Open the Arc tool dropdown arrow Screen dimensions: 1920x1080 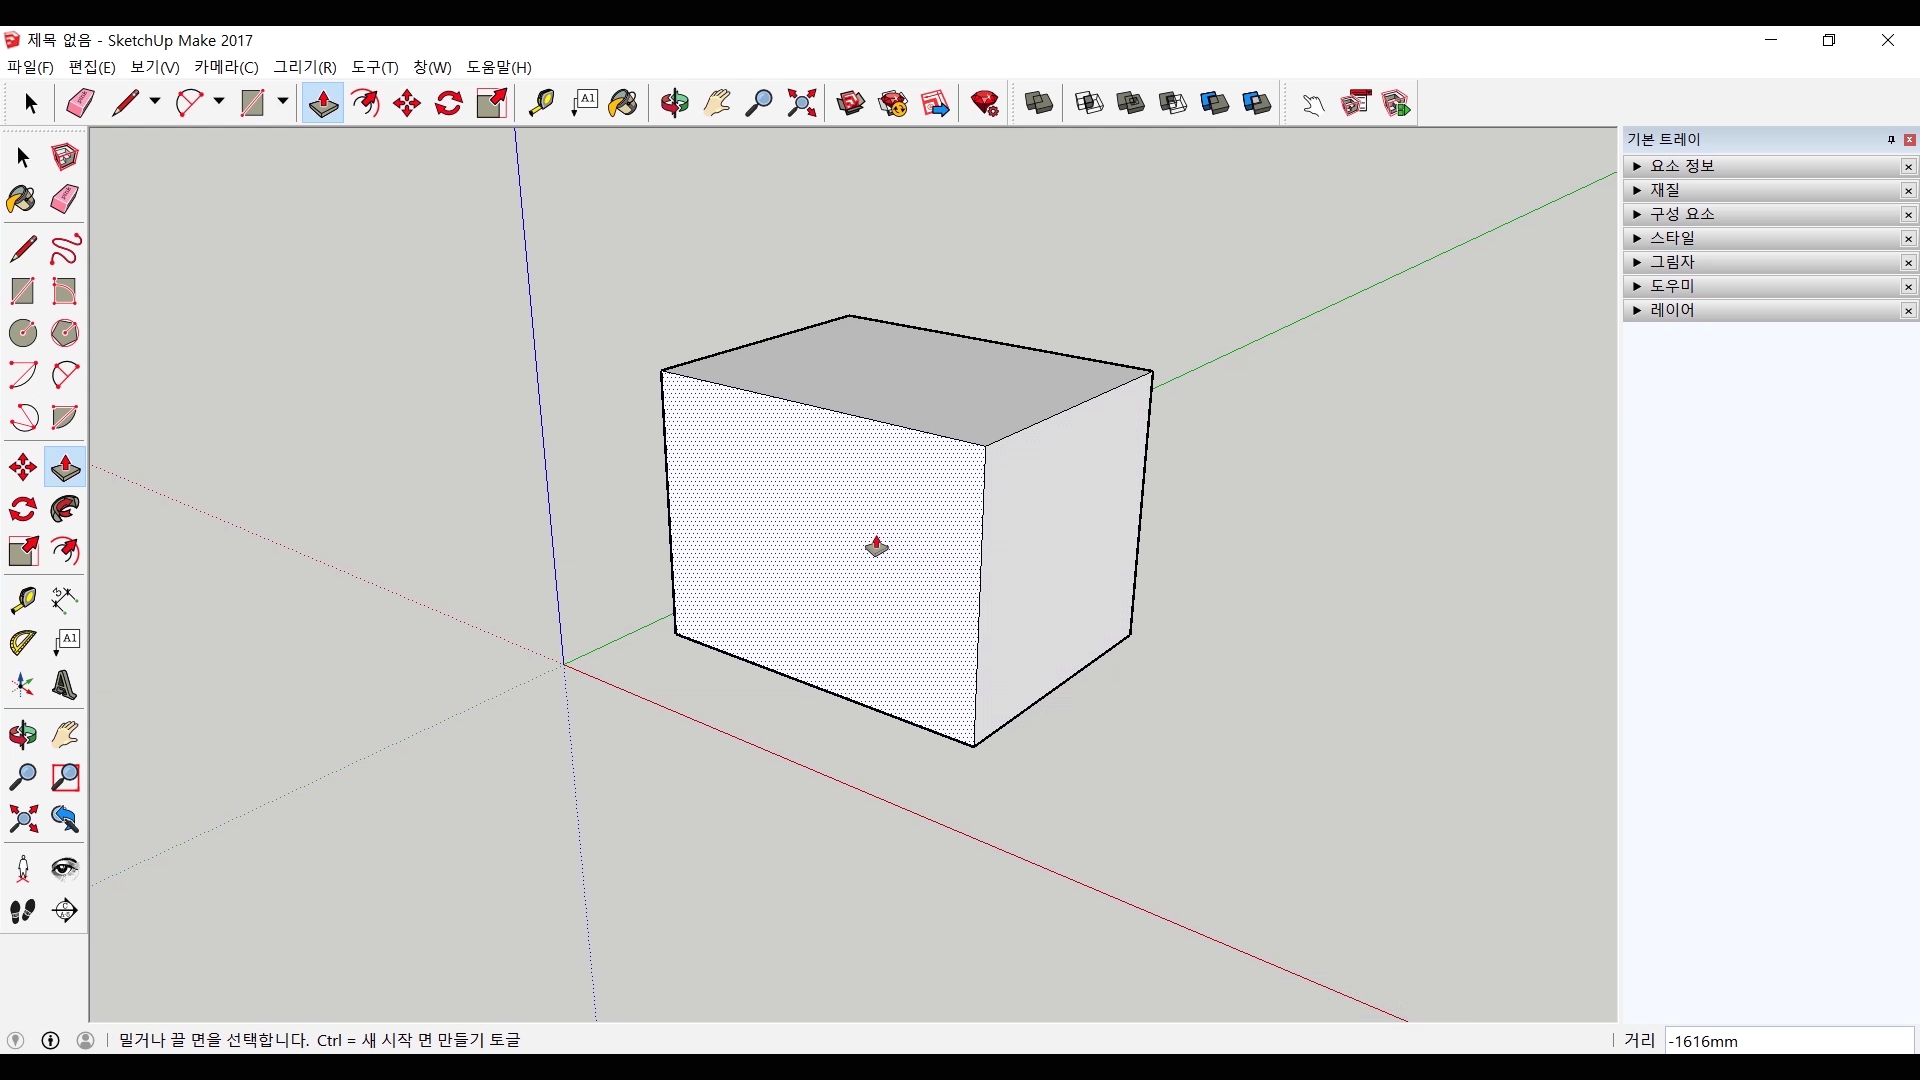coord(219,102)
